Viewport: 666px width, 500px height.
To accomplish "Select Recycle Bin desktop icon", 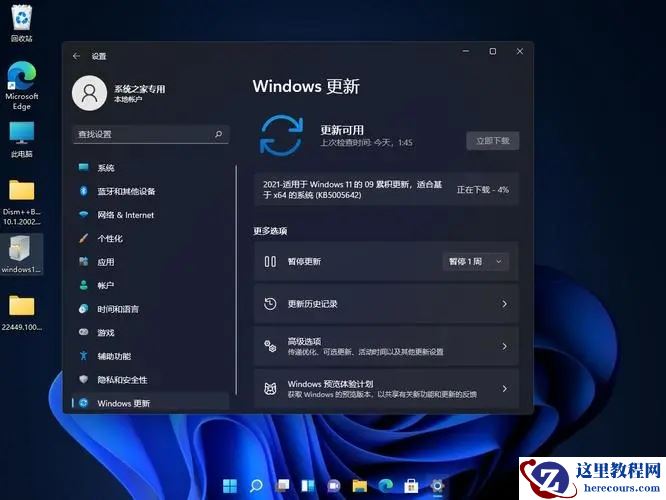I will pos(22,23).
